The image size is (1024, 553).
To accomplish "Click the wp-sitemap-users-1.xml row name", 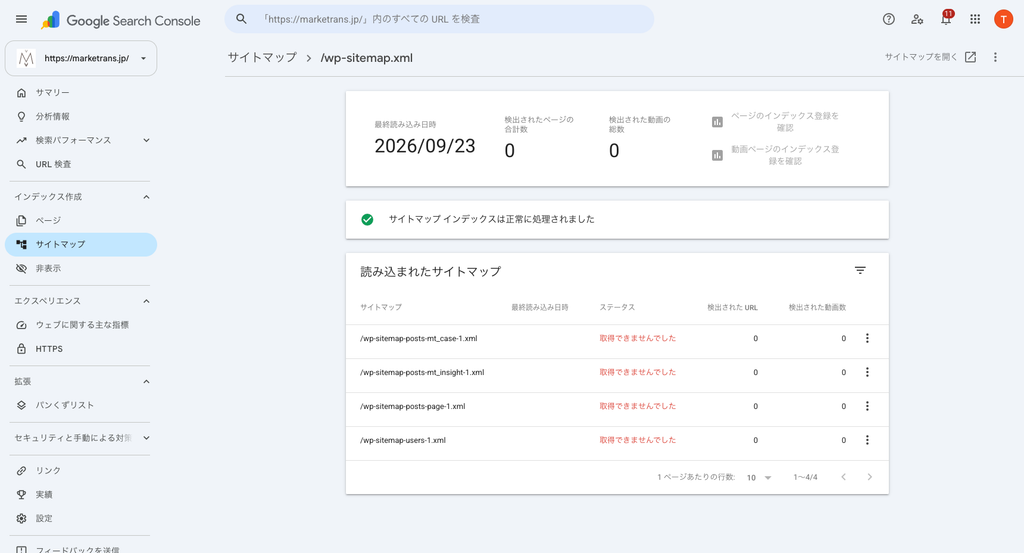I will pos(403,440).
